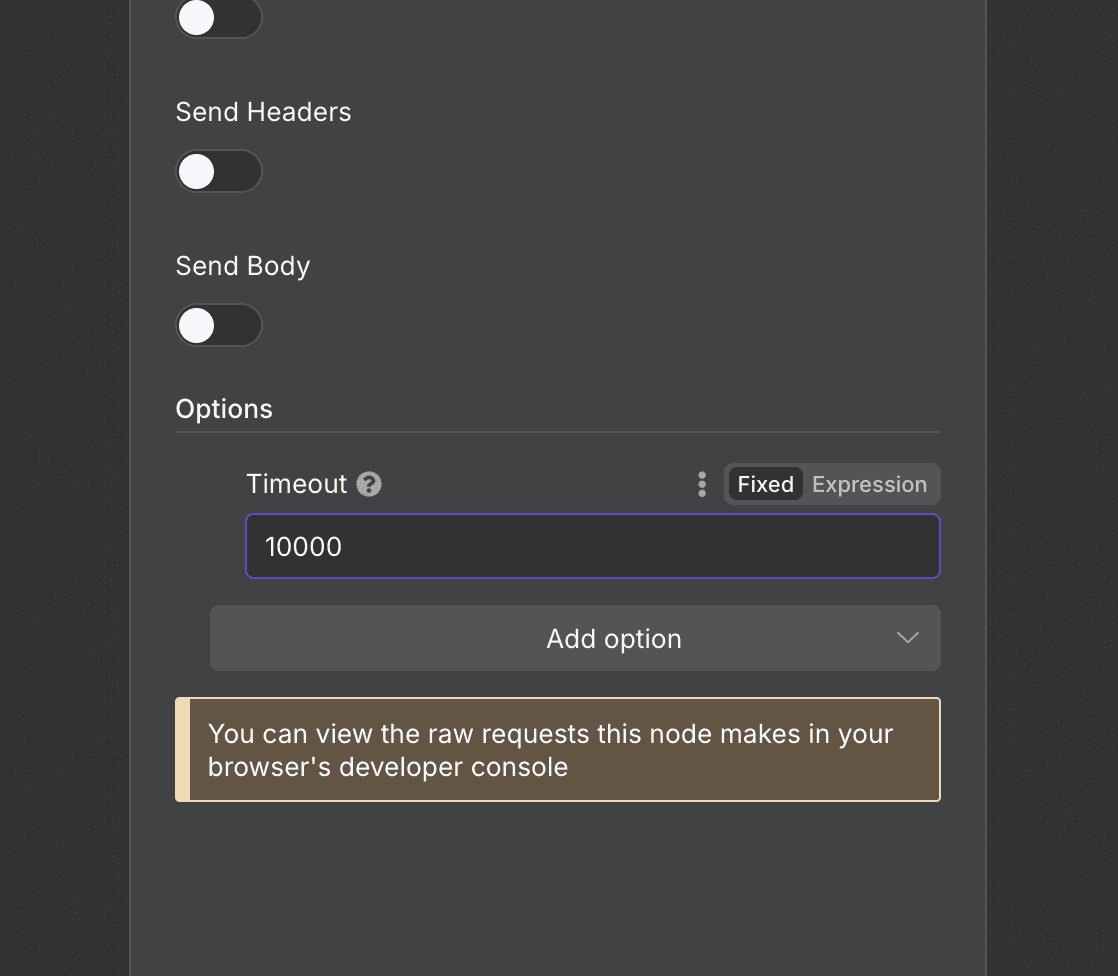Screen dimensions: 1118x976
Task: Click the yellow accent stripe on the notice
Action: coord(183,749)
